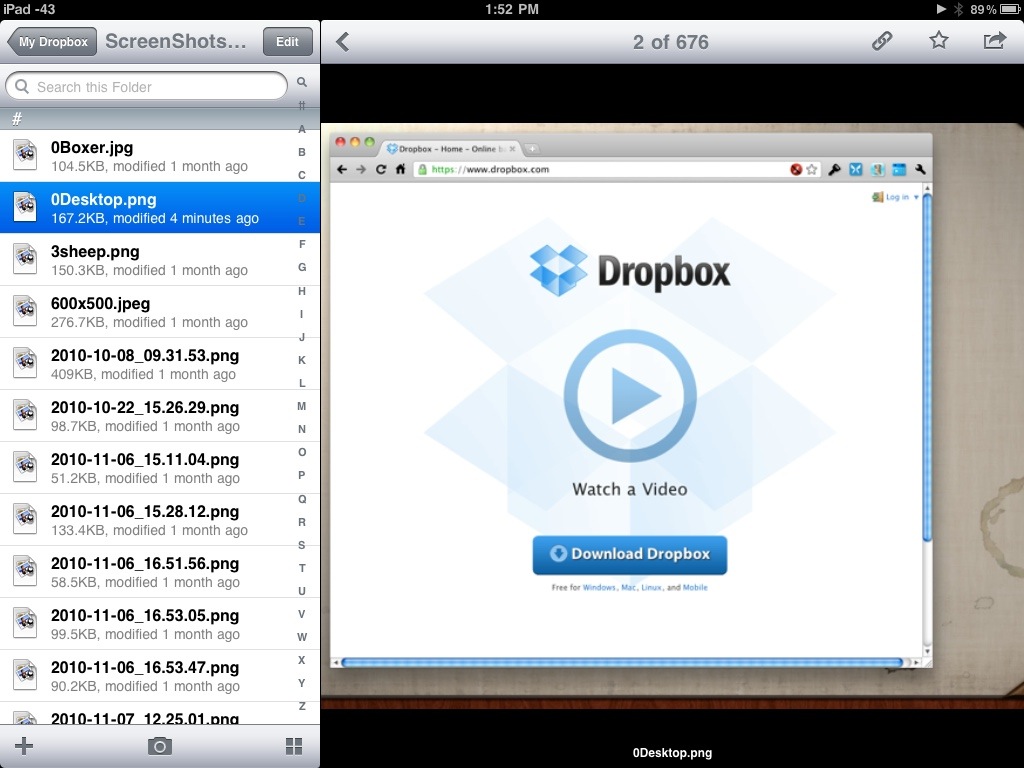Open 2010-11-06_15.28.12.png
Image resolution: width=1024 pixels, height=768 pixels.
click(160, 520)
